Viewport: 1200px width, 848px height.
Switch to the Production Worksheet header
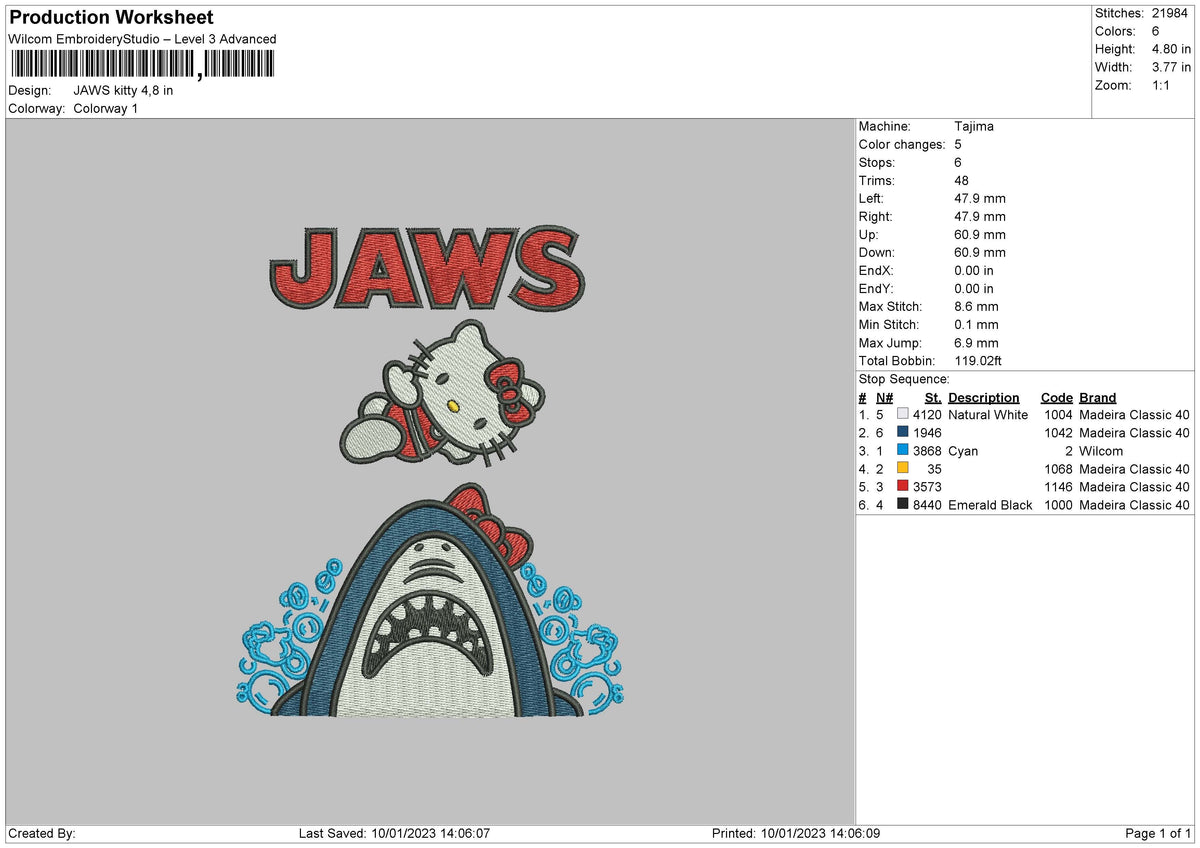[110, 17]
